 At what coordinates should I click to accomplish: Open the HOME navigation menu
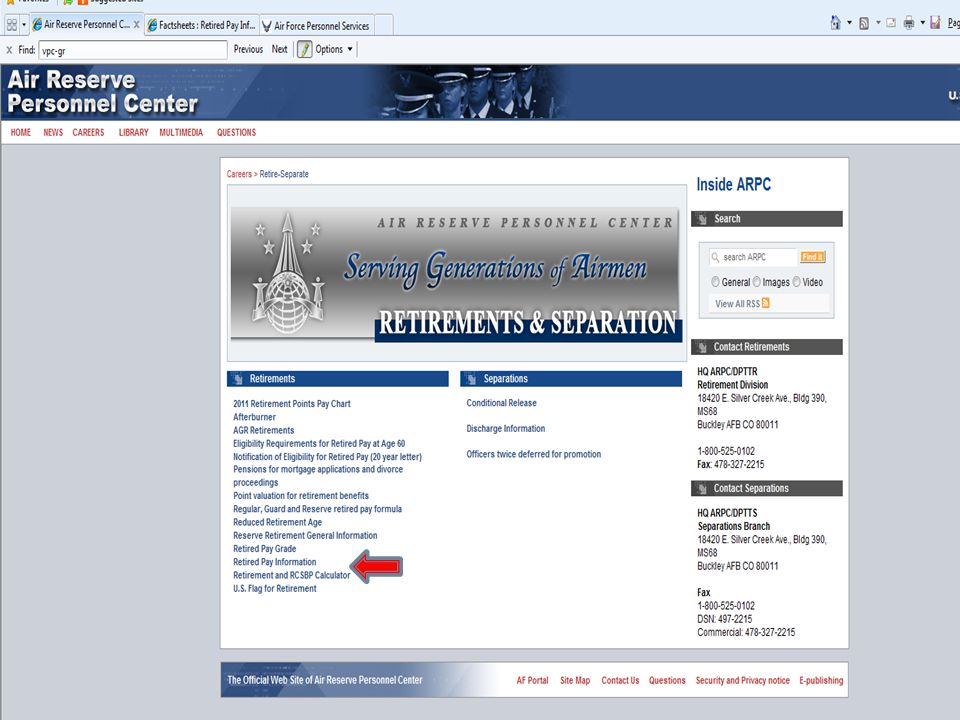click(x=20, y=132)
